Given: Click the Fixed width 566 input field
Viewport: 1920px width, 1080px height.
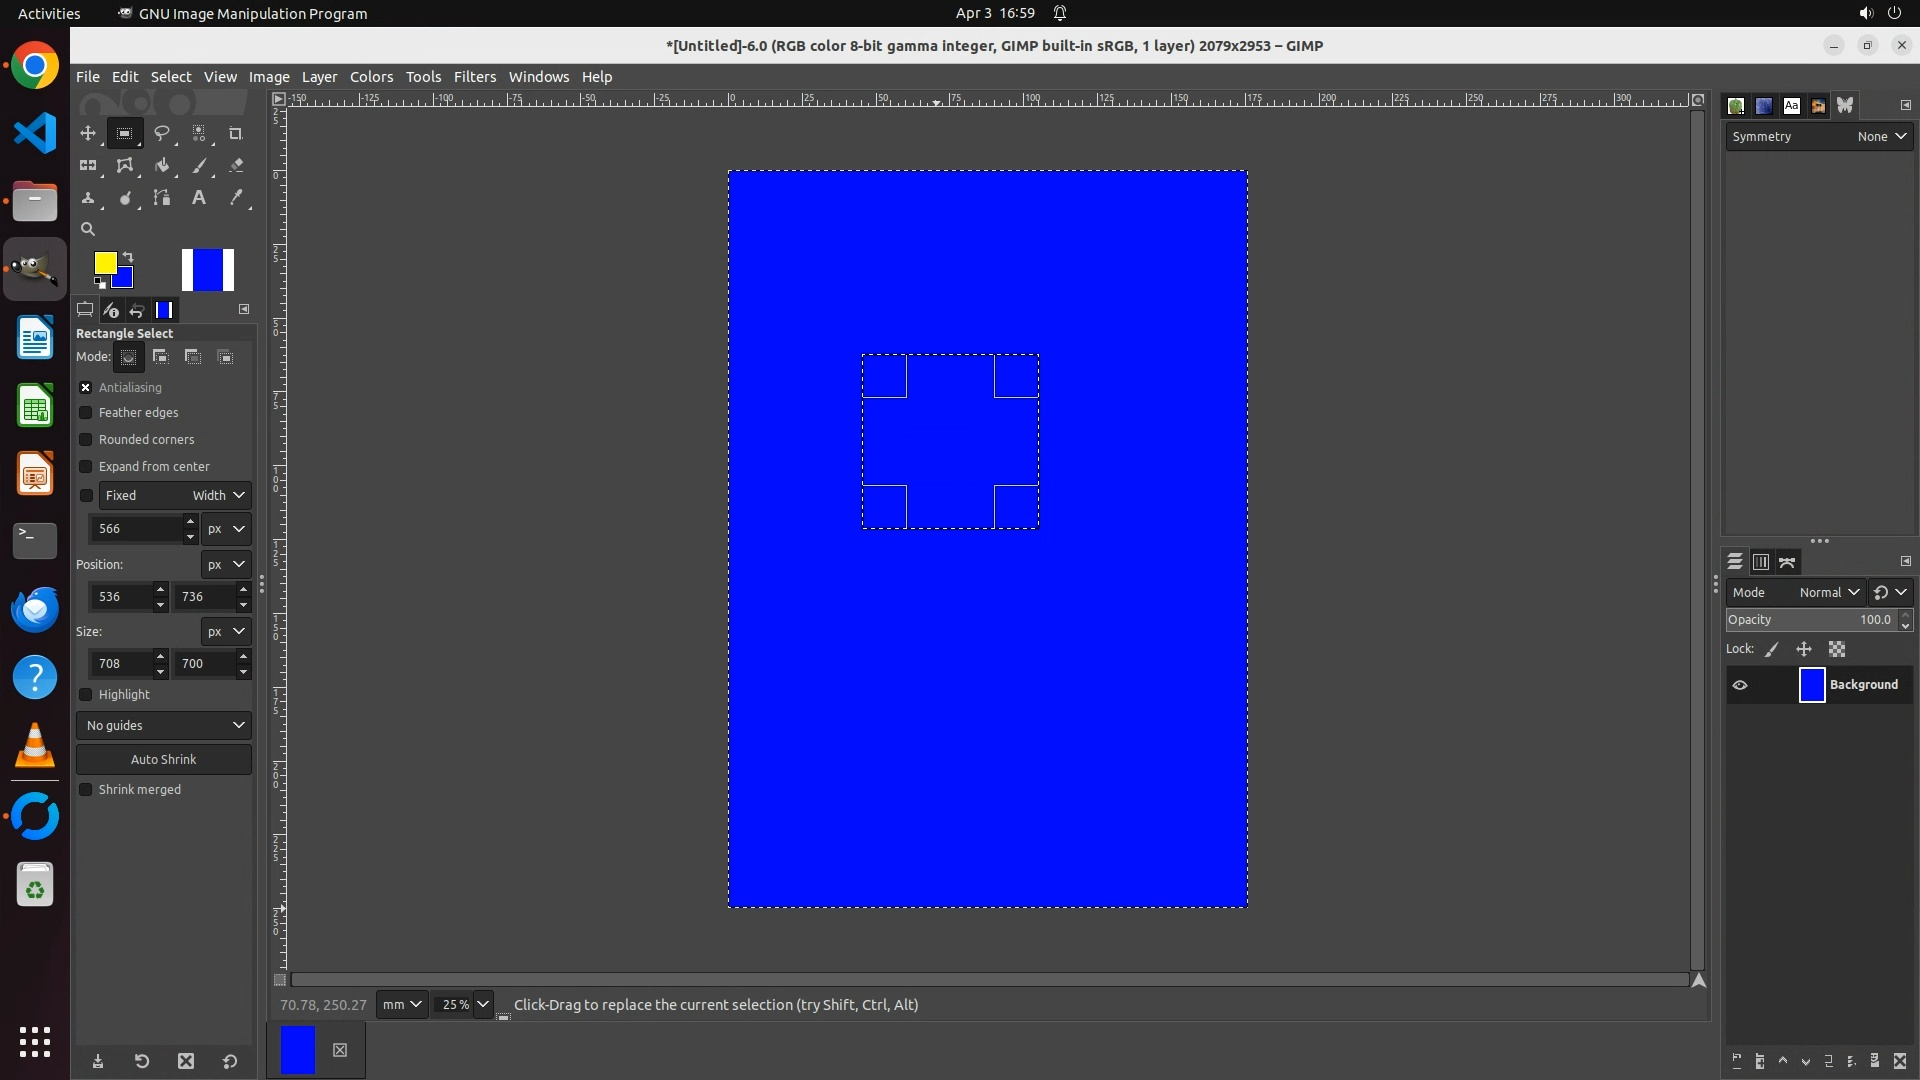Looking at the screenshot, I should click(x=135, y=529).
